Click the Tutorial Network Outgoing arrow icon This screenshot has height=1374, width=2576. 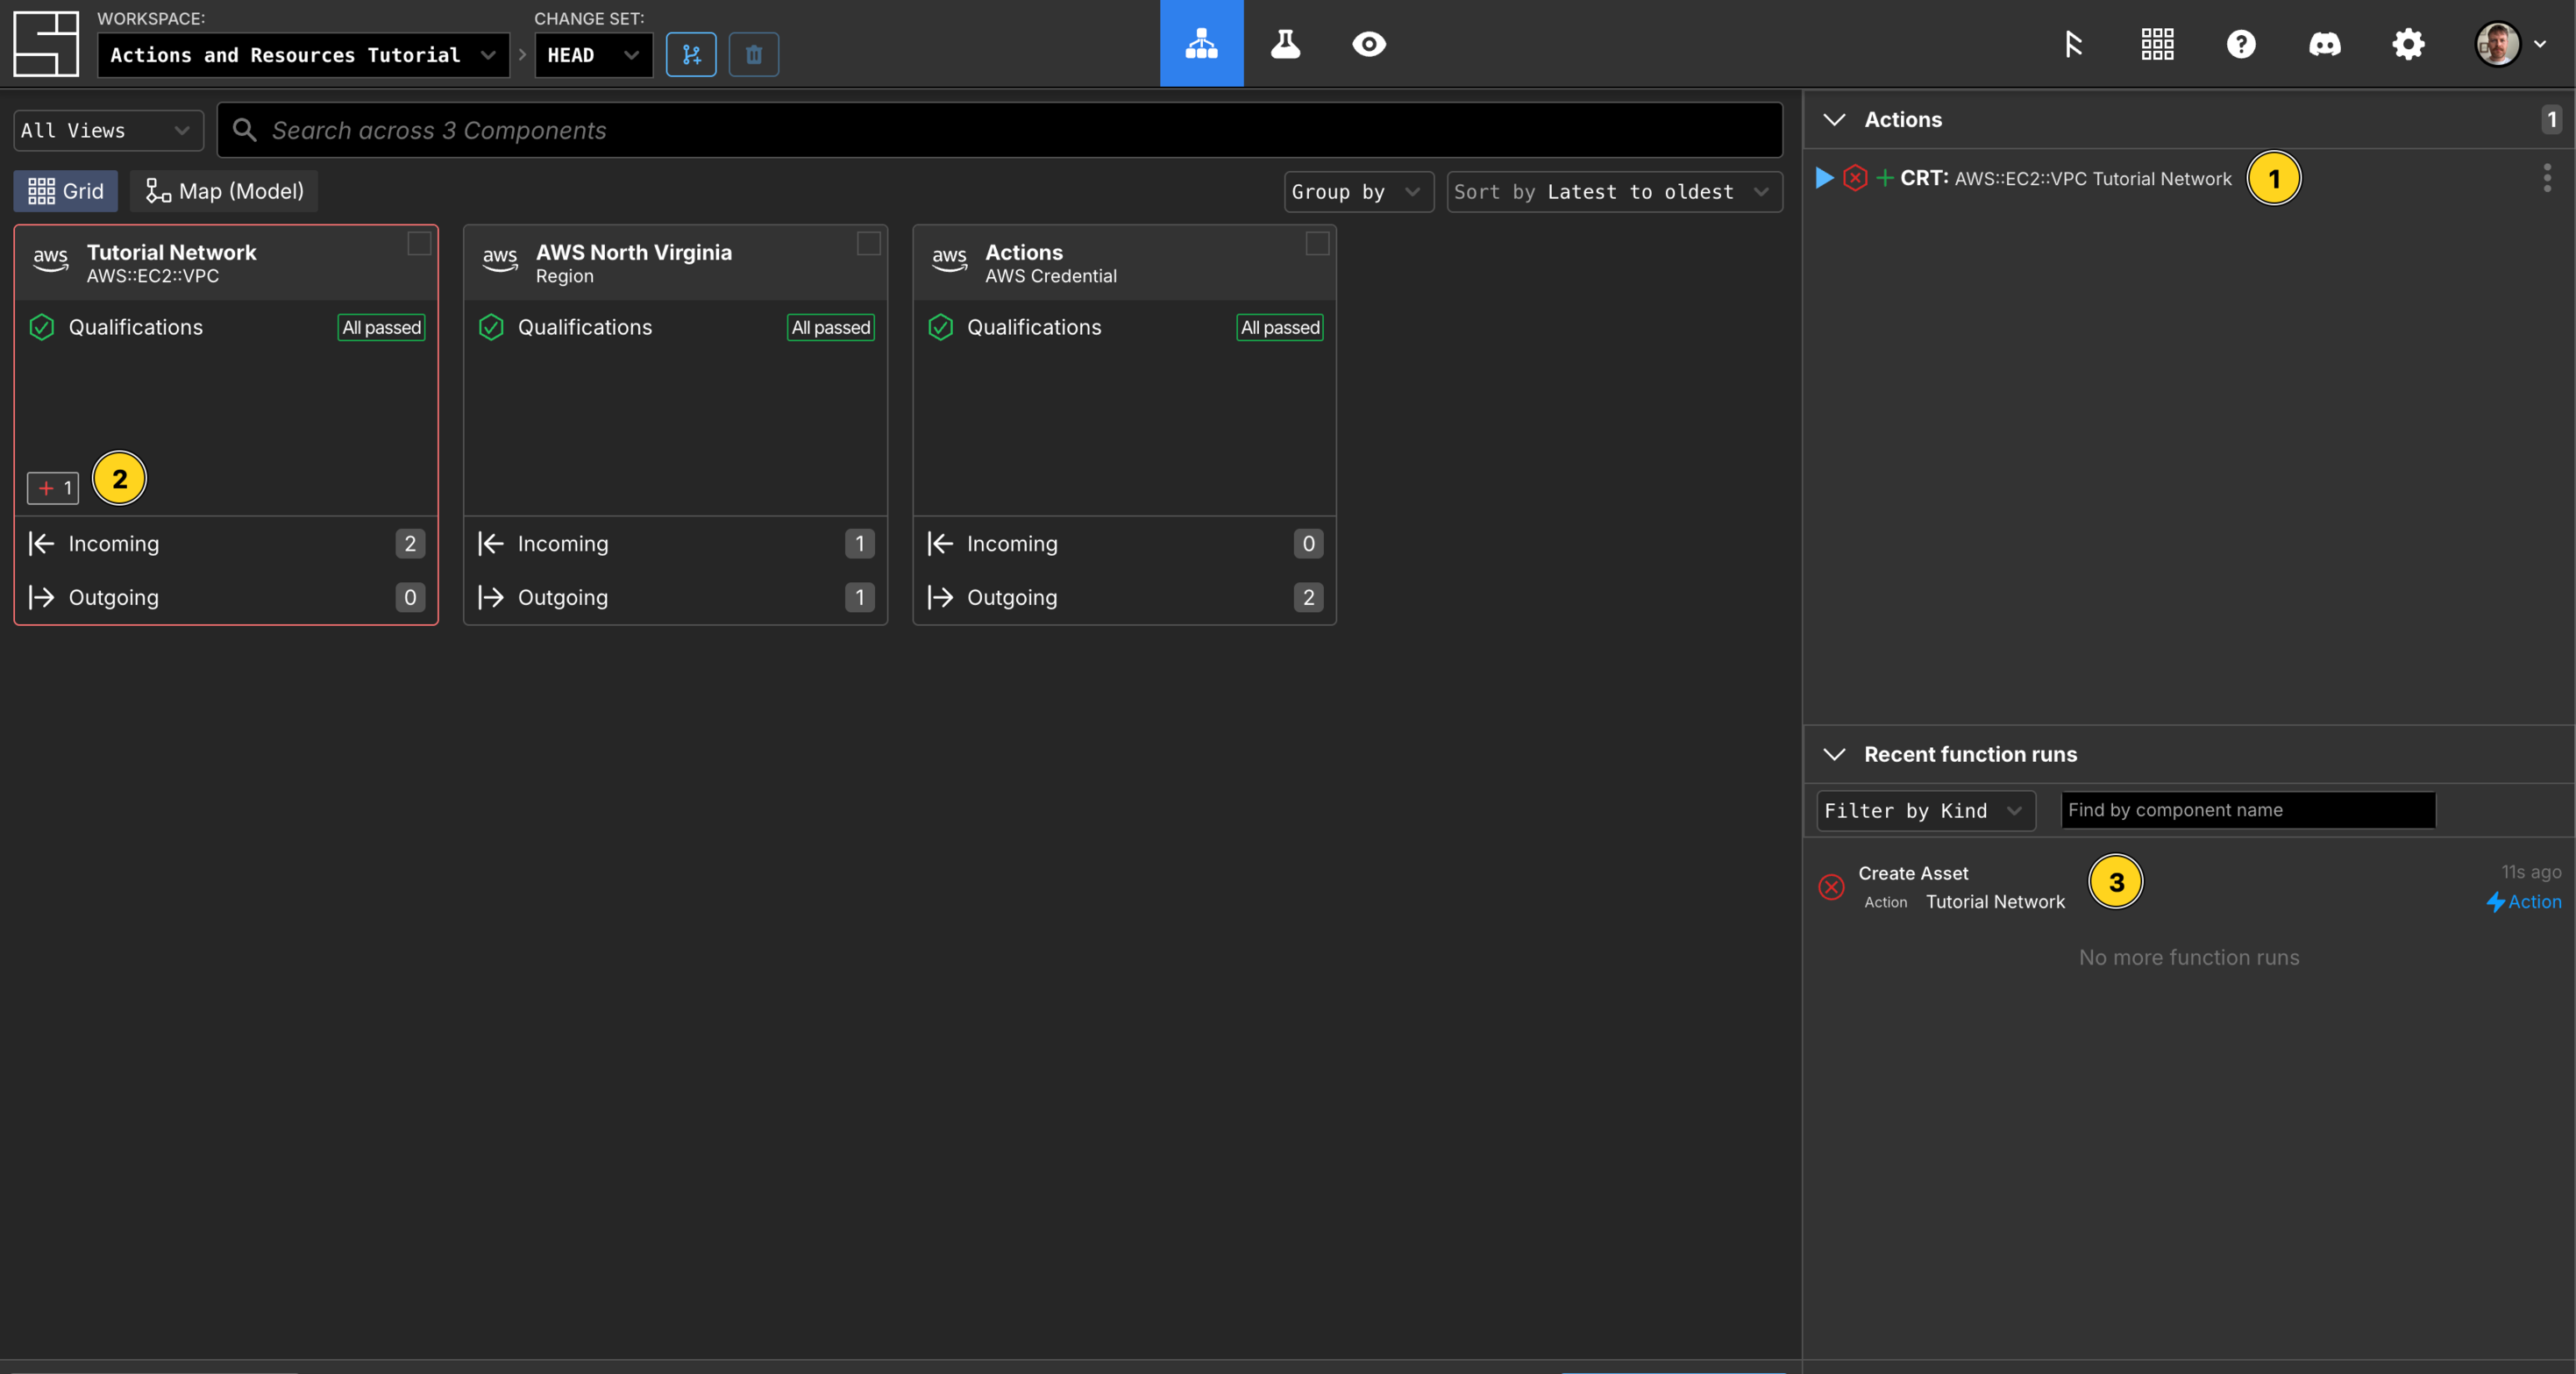pos(41,597)
